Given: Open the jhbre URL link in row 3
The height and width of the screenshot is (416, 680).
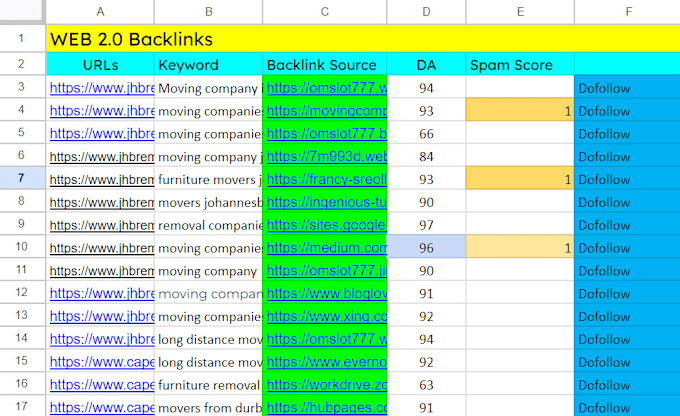Looking at the screenshot, I should click(x=102, y=88).
